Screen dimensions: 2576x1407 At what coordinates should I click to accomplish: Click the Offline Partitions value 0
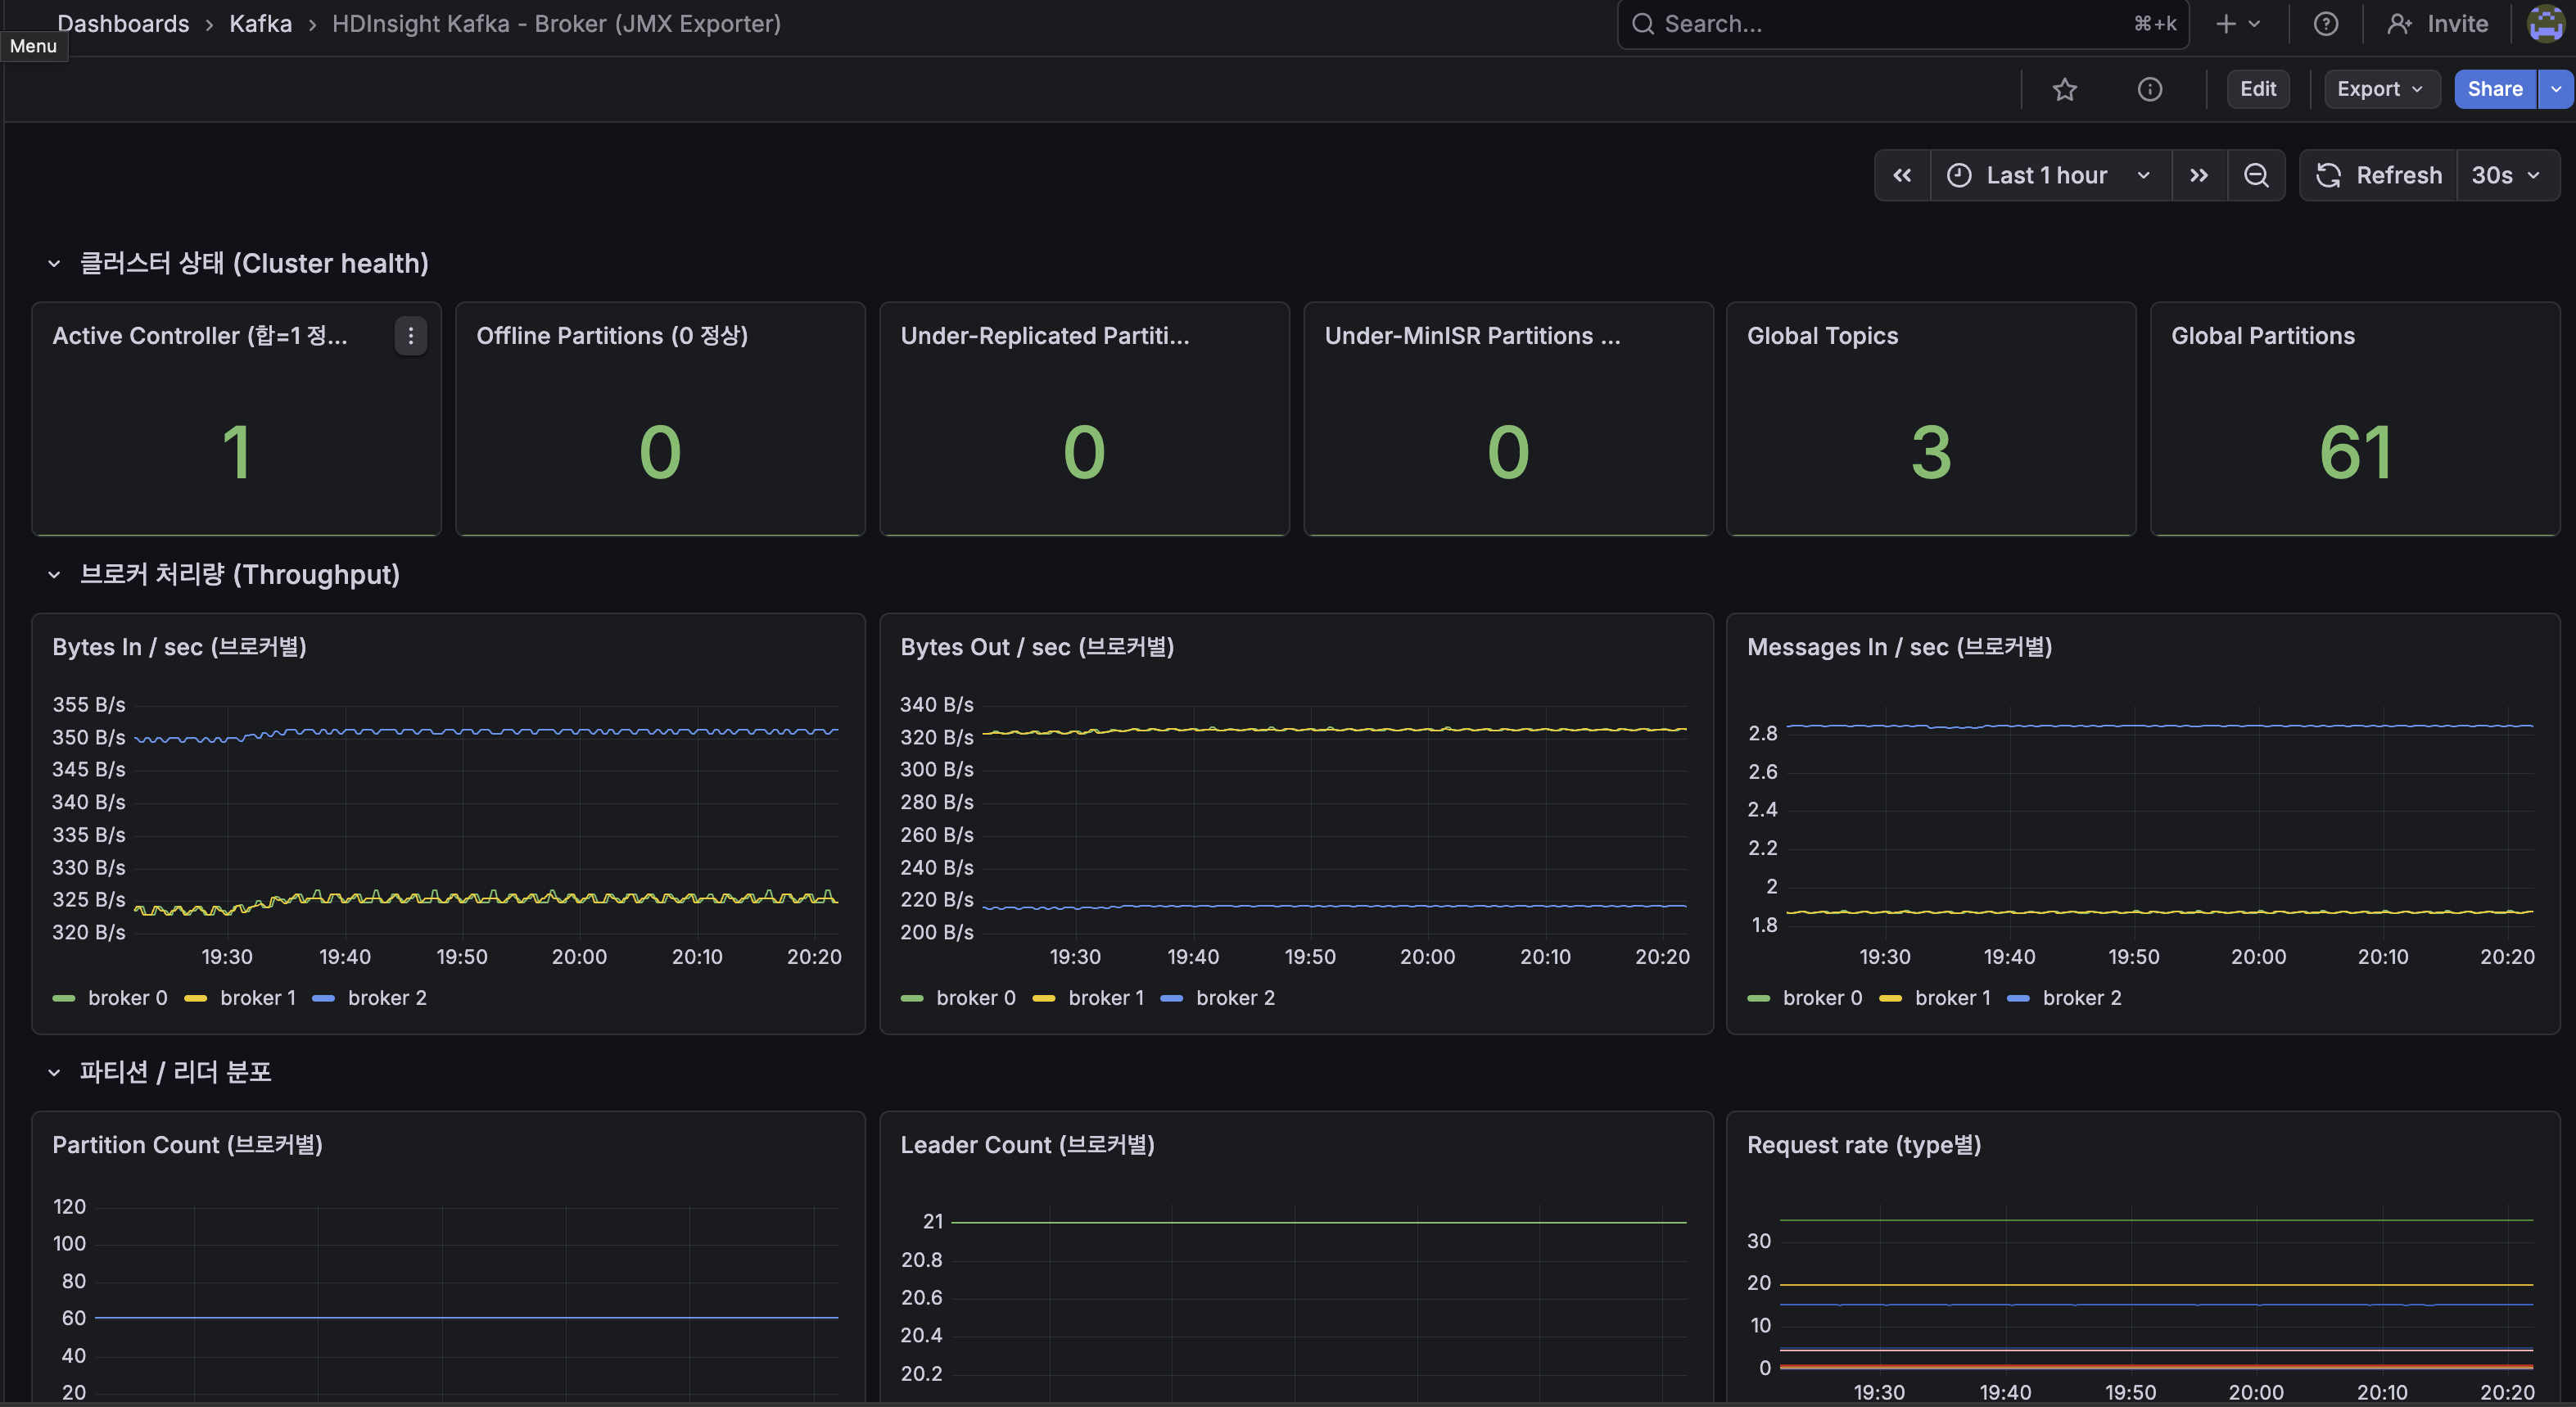click(x=660, y=453)
